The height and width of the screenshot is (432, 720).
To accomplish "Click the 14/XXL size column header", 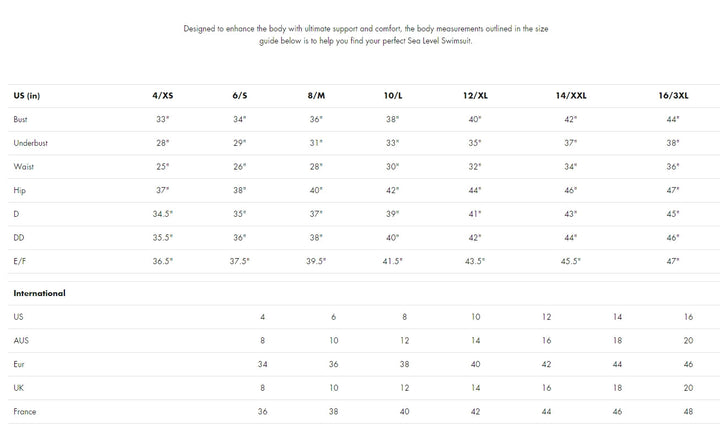I will click(x=571, y=95).
